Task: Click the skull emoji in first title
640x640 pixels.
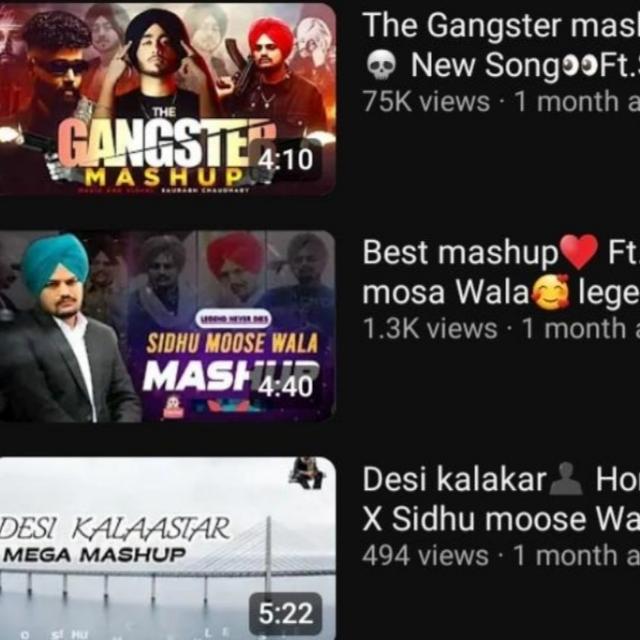Action: pyautogui.click(x=381, y=65)
